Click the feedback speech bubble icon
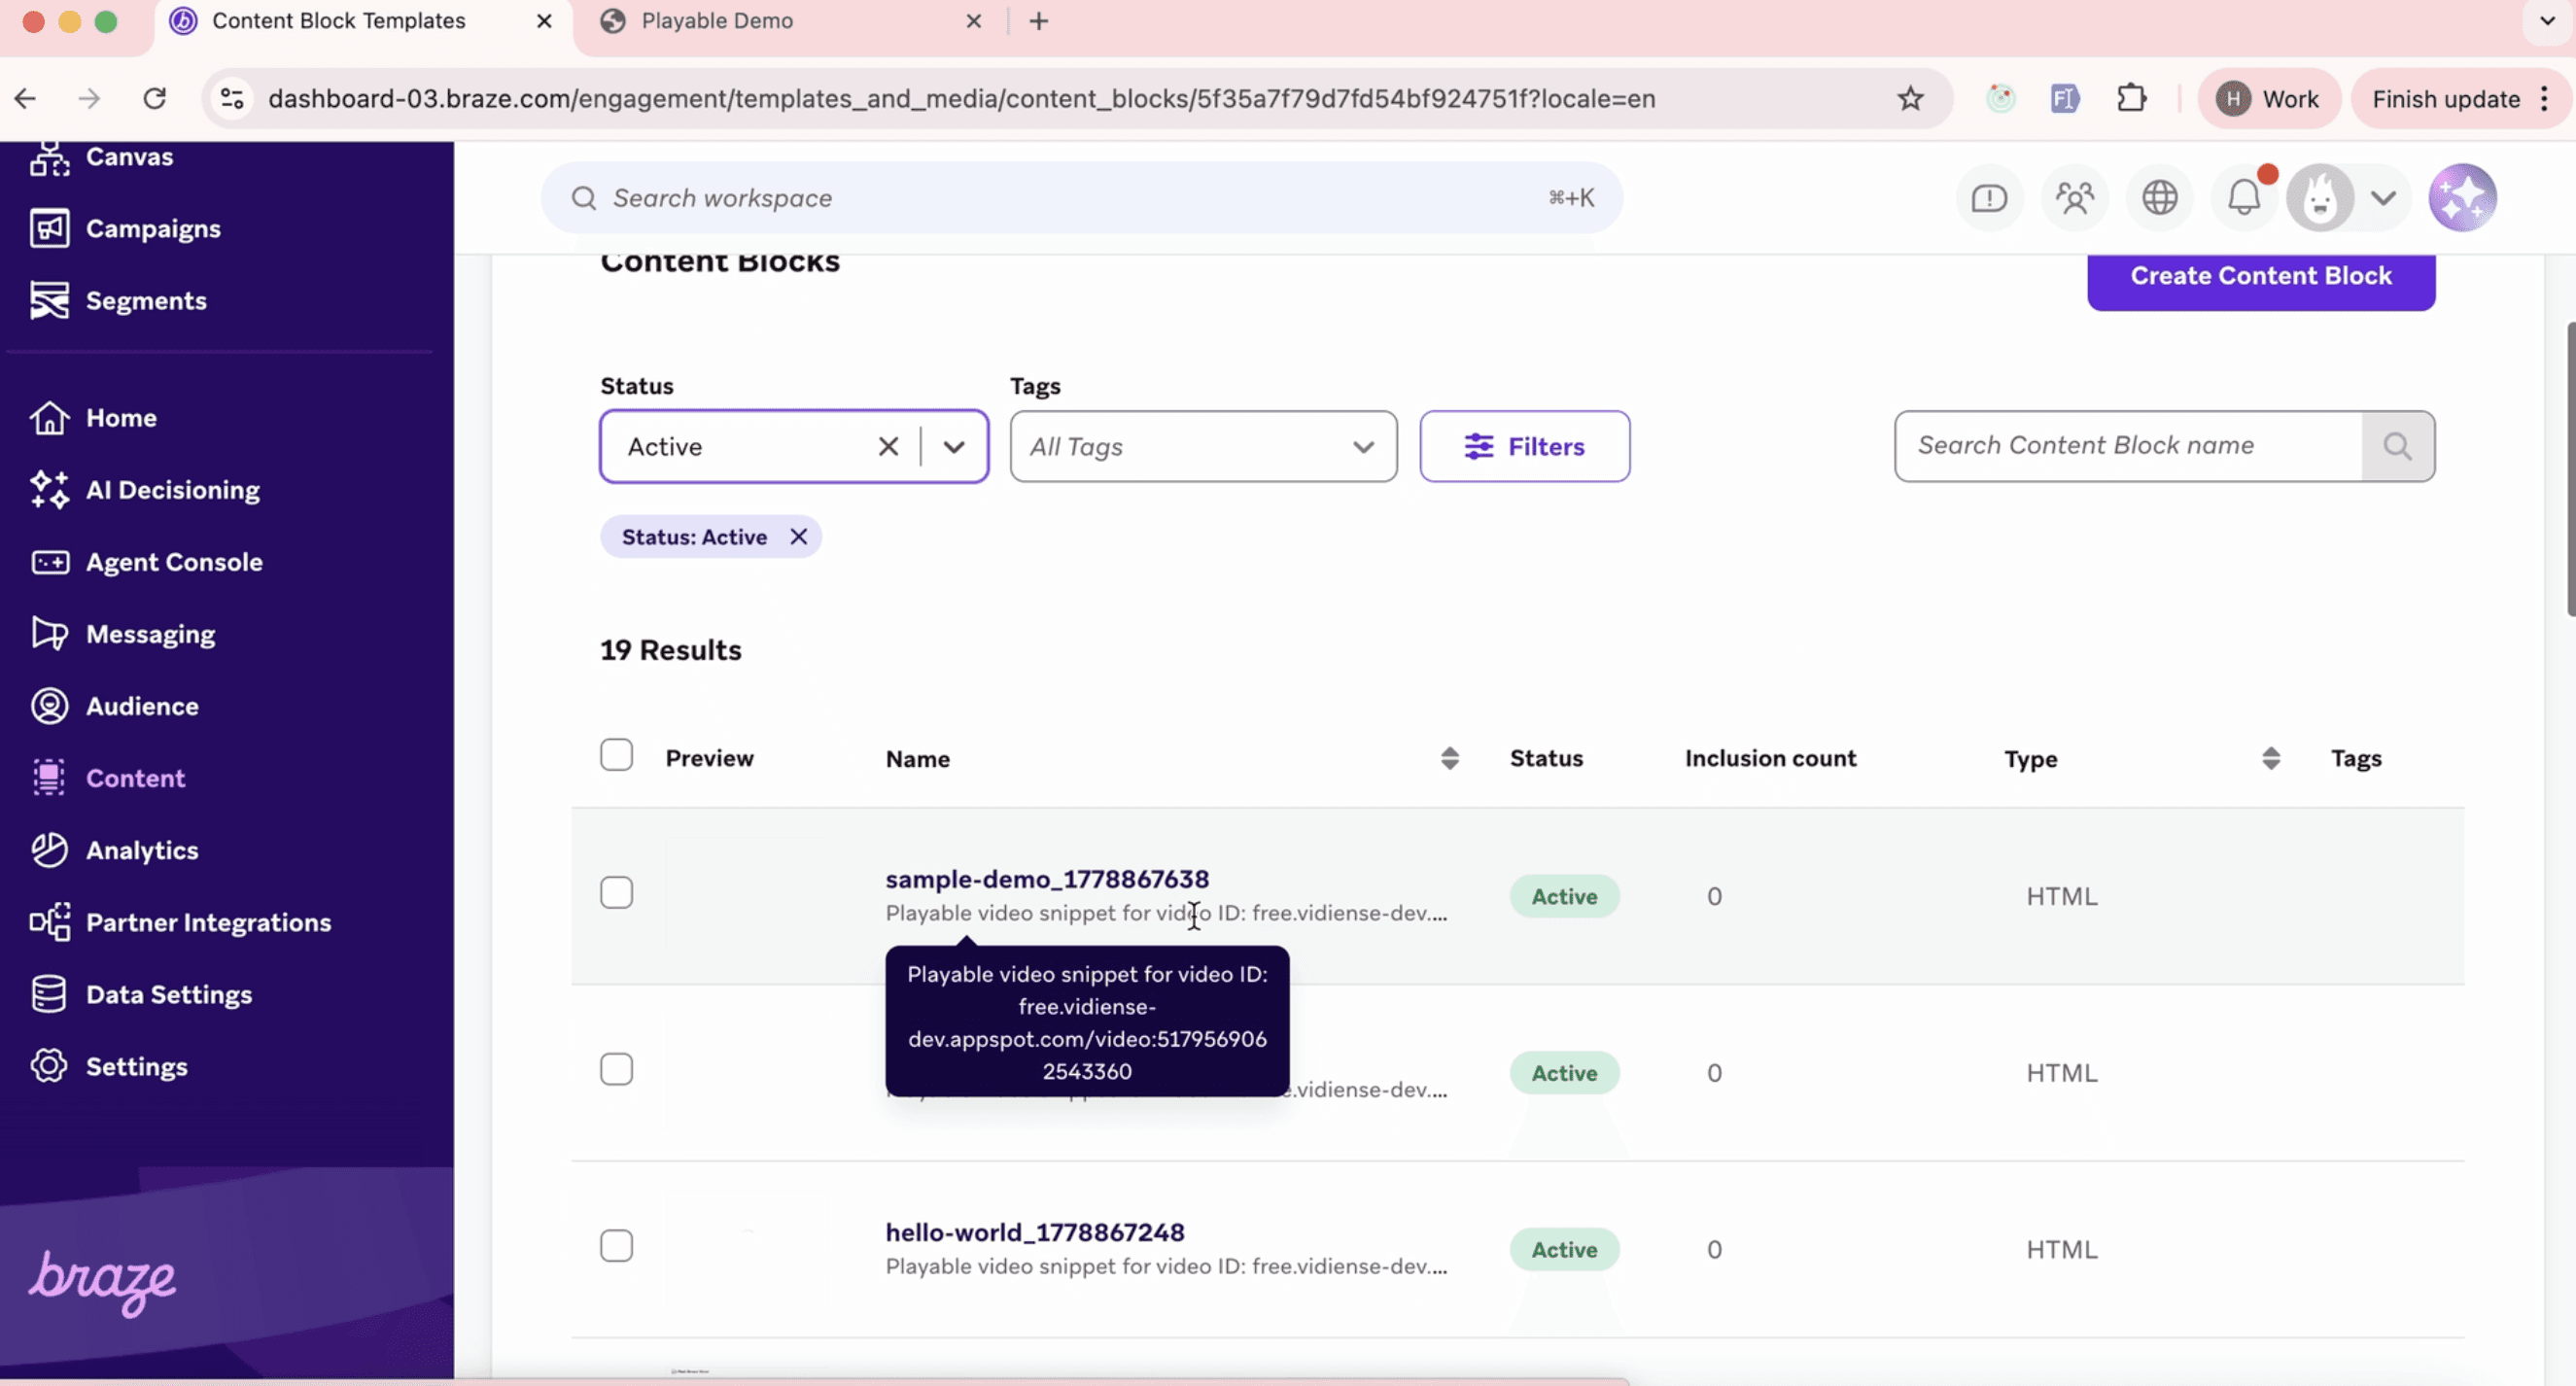The width and height of the screenshot is (2576, 1386). [1989, 198]
